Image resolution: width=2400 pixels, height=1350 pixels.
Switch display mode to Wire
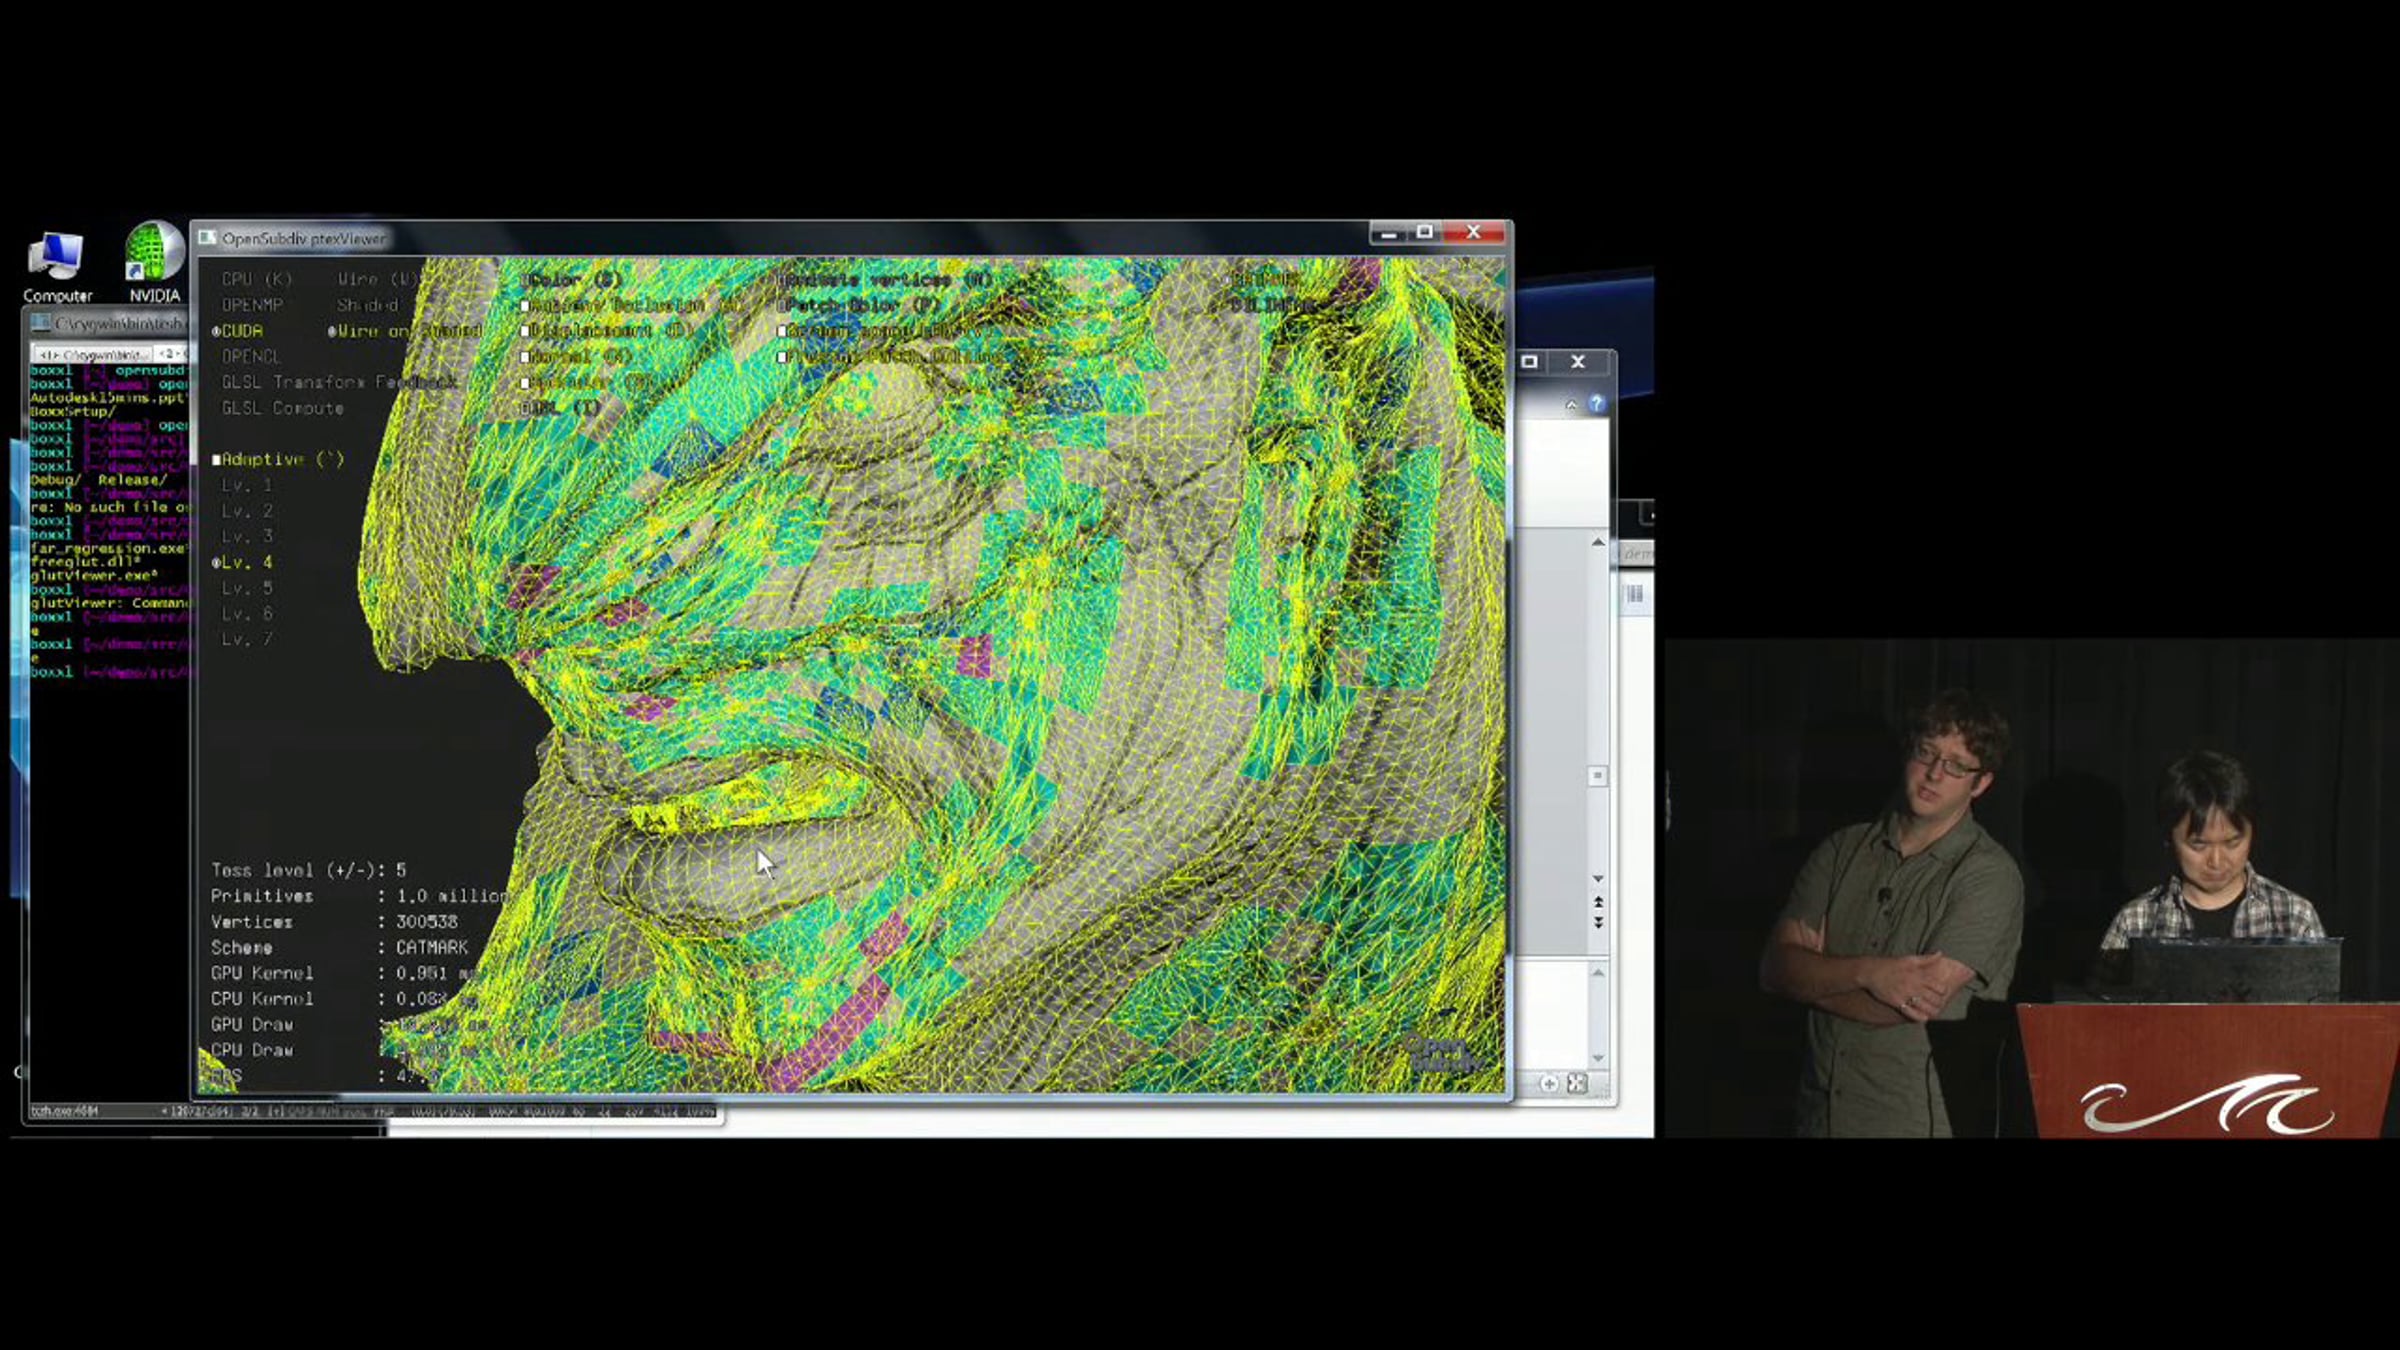pyautogui.click(x=376, y=279)
